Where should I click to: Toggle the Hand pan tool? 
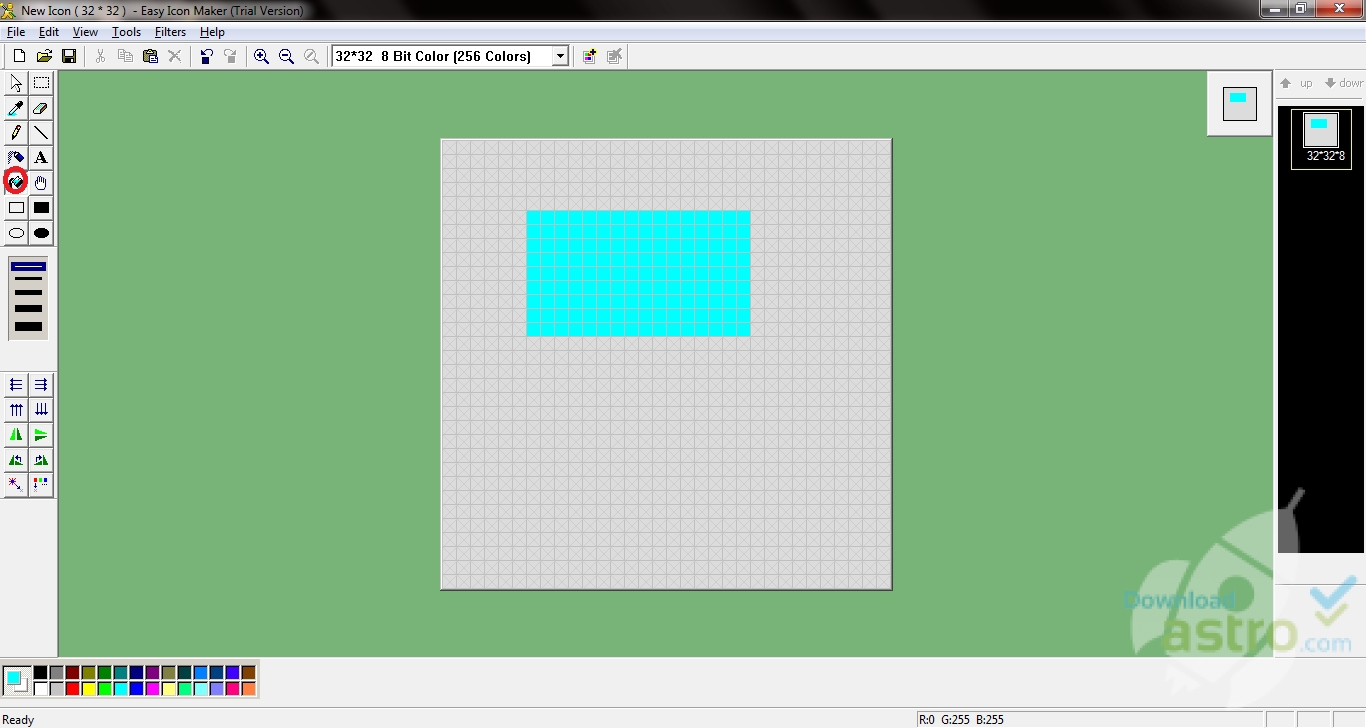(40, 182)
